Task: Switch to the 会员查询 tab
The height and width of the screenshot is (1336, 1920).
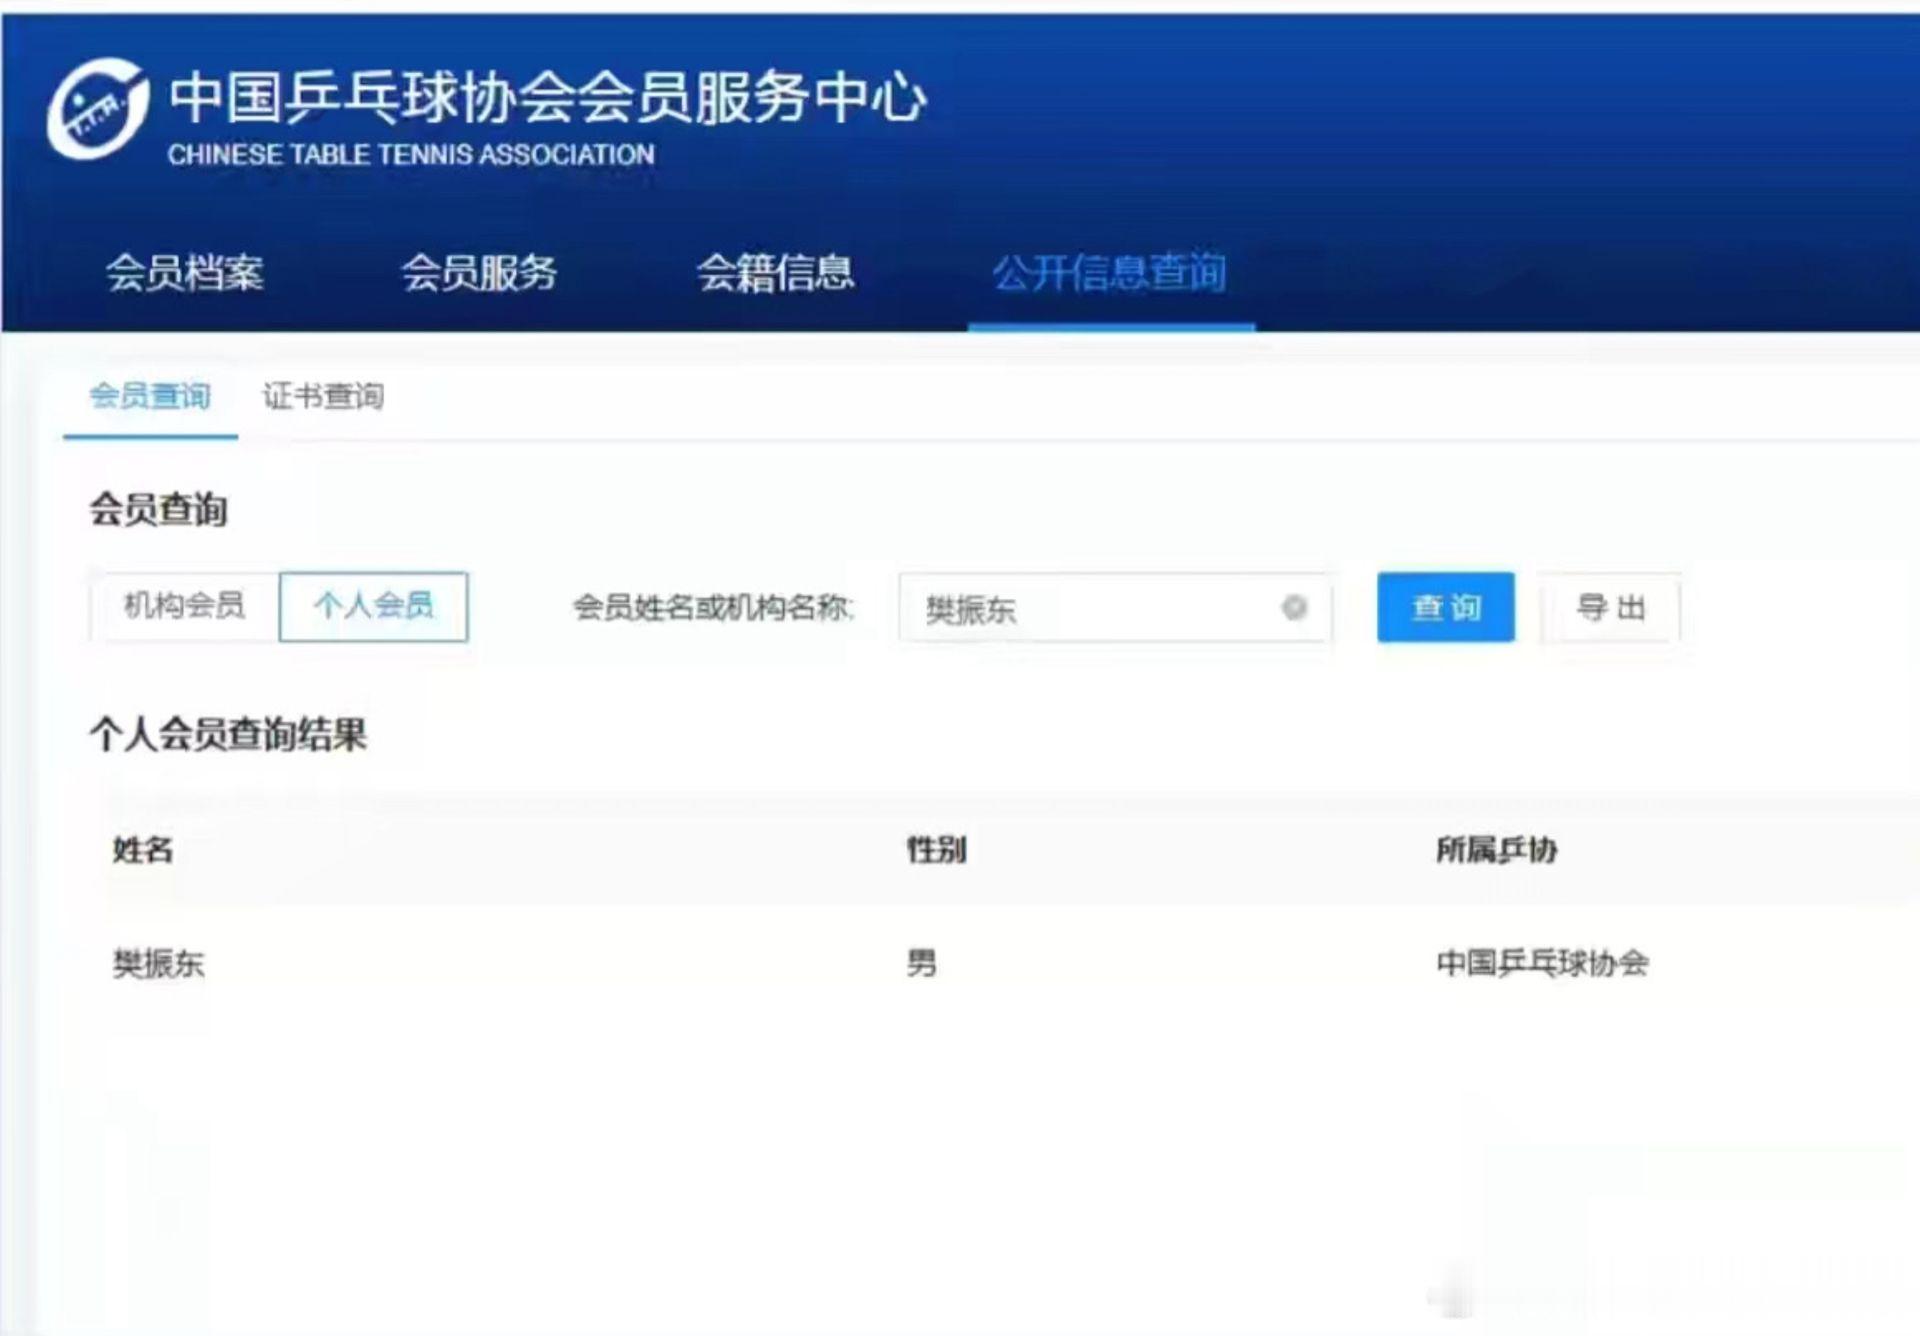Action: point(150,396)
